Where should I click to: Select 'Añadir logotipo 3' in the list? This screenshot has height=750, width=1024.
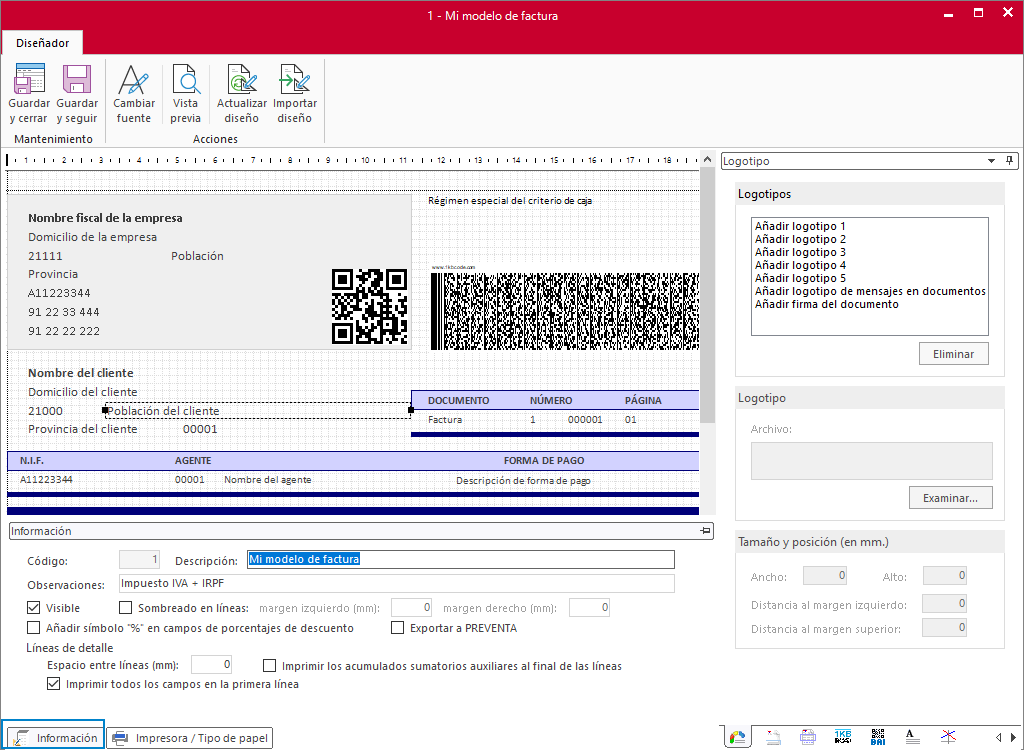click(x=800, y=252)
